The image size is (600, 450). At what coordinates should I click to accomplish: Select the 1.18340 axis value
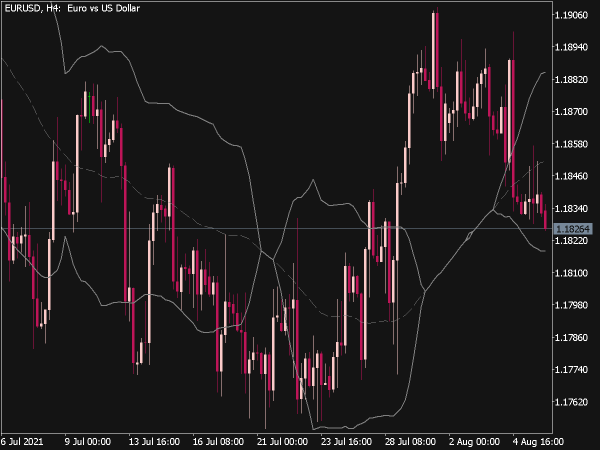click(x=571, y=209)
